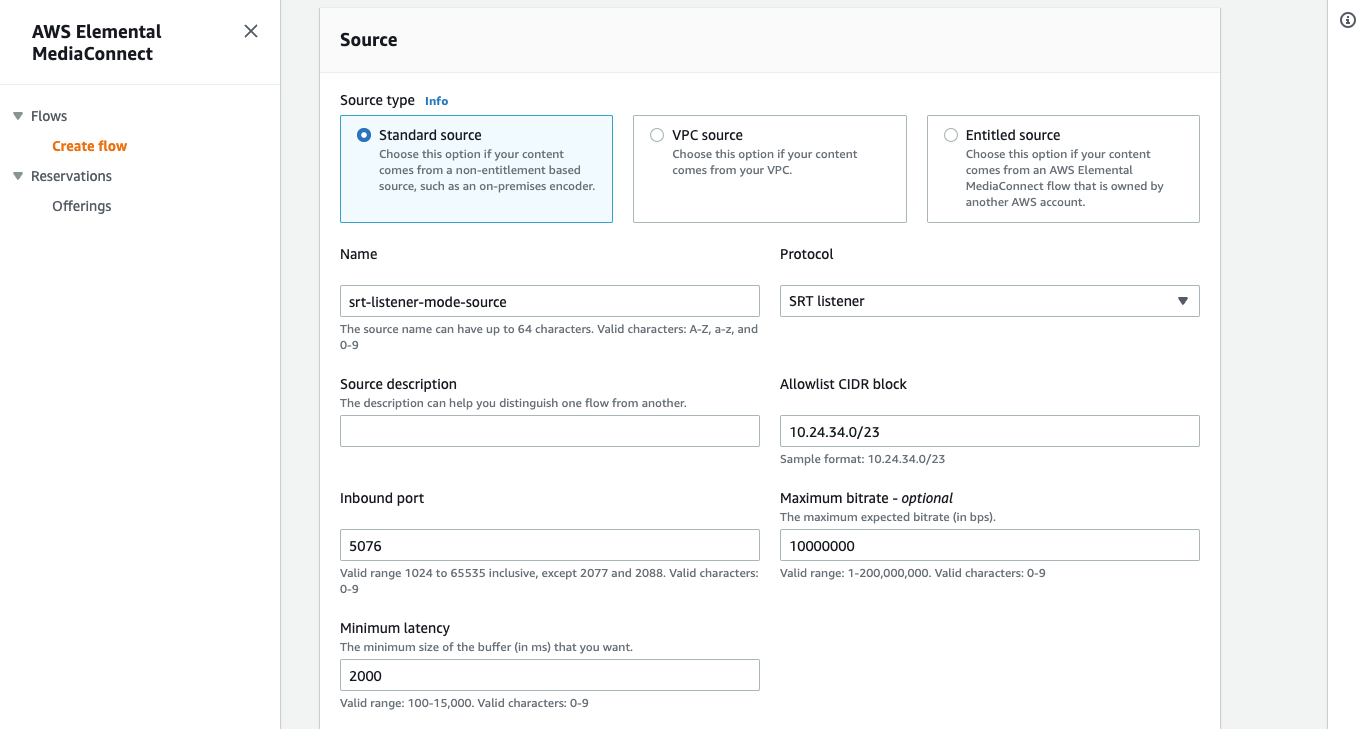
Task: Click the Minimum latency label
Action: pyautogui.click(x=395, y=628)
